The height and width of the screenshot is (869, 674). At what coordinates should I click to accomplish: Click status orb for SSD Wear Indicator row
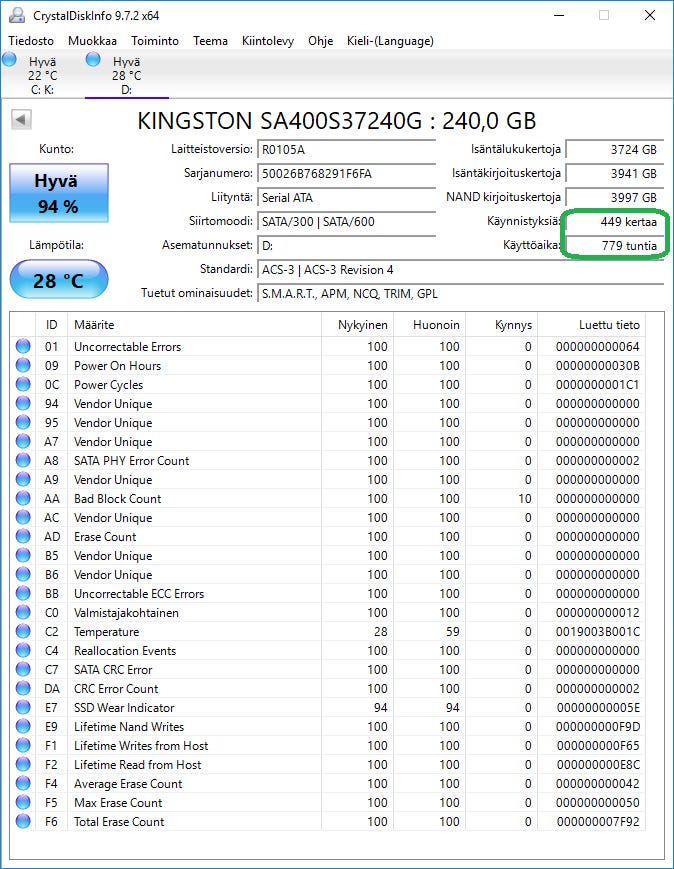tap(23, 708)
